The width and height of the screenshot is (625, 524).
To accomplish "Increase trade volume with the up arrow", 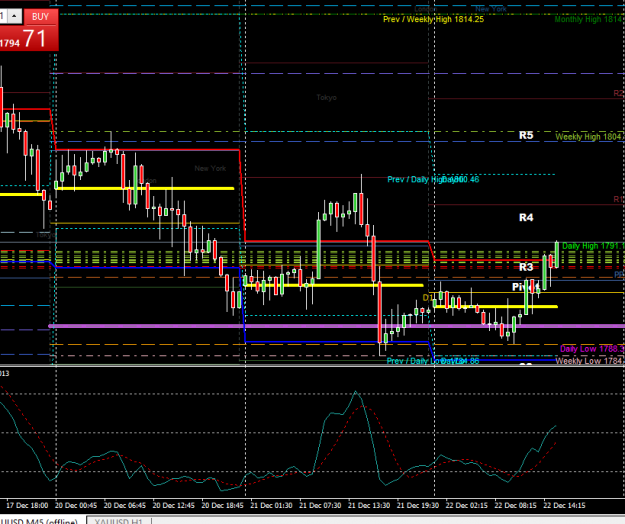I will click(x=14, y=16).
